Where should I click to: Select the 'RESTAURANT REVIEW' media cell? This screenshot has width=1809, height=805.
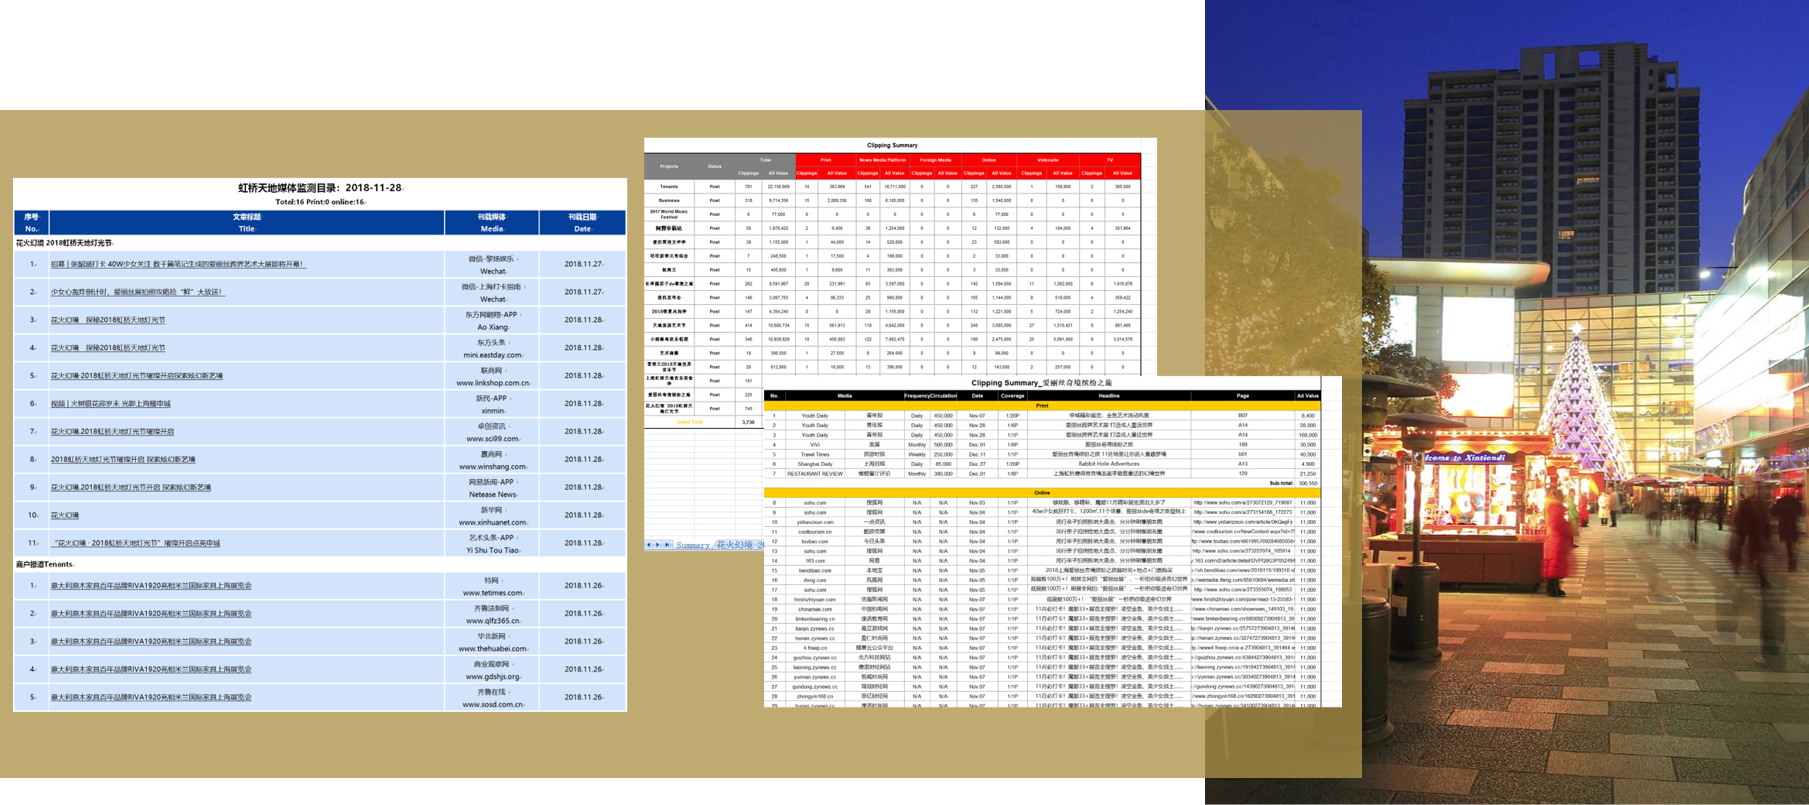815,474
